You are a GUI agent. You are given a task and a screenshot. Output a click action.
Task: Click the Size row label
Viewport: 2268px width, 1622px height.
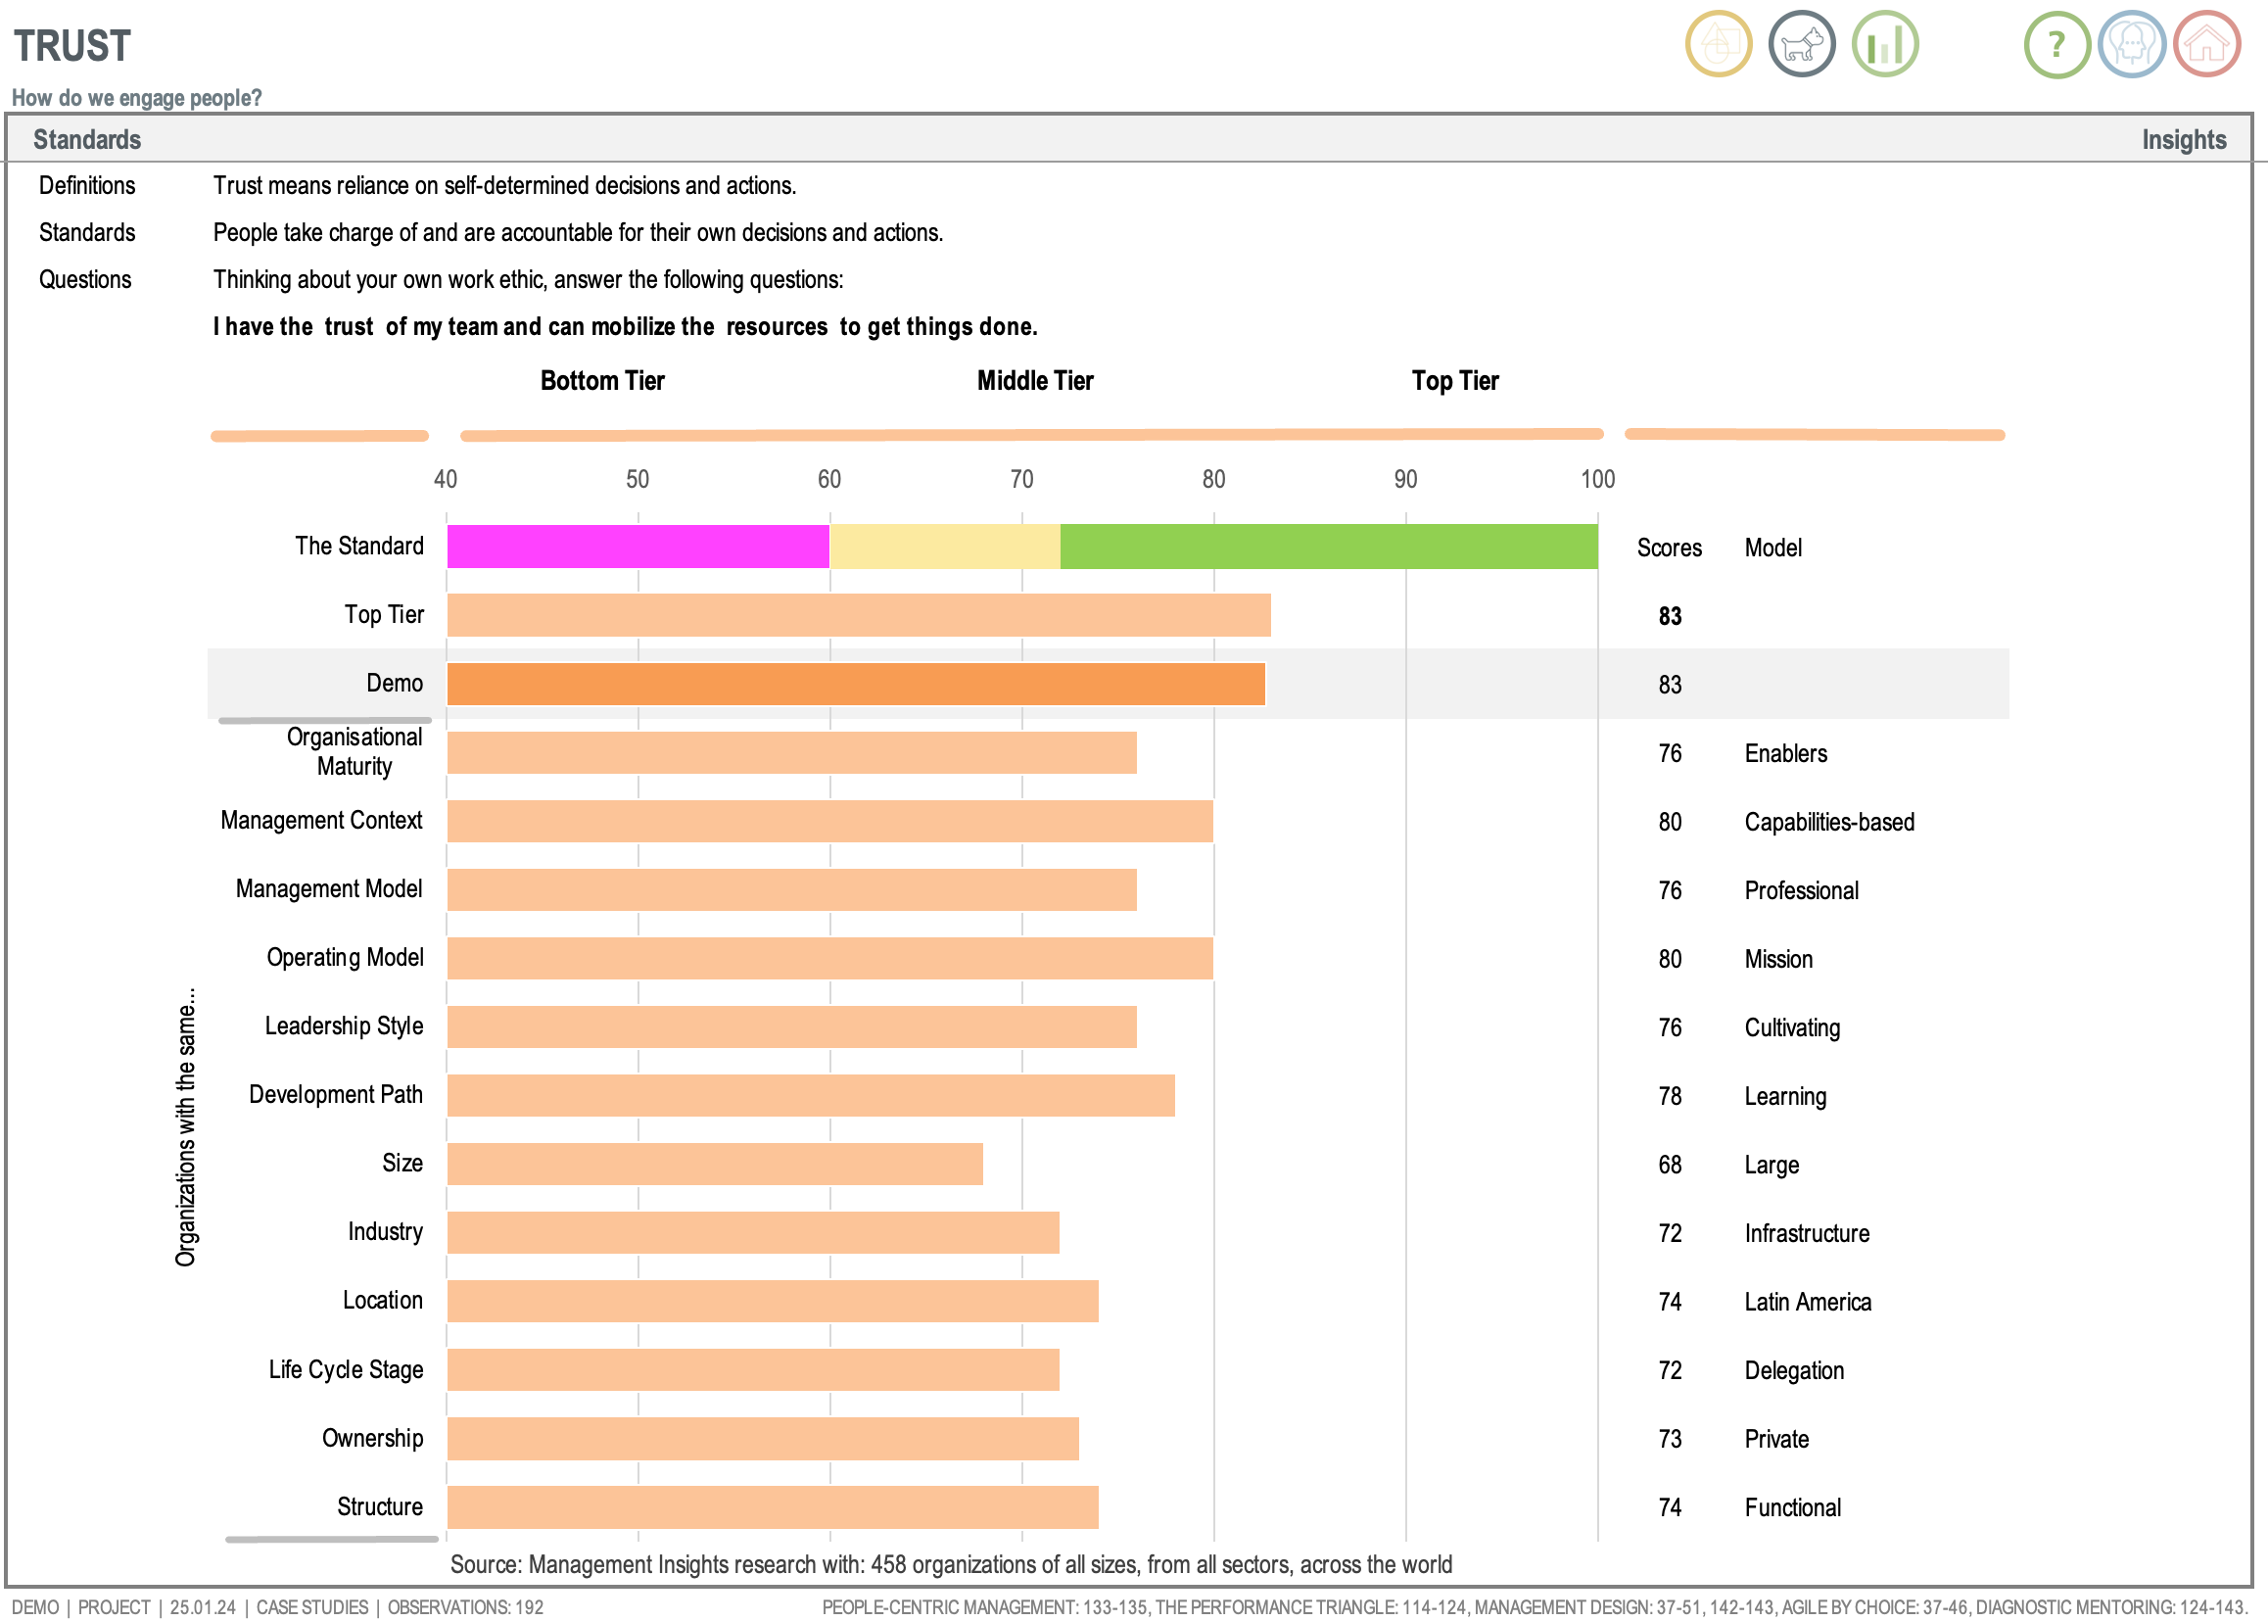click(x=402, y=1163)
